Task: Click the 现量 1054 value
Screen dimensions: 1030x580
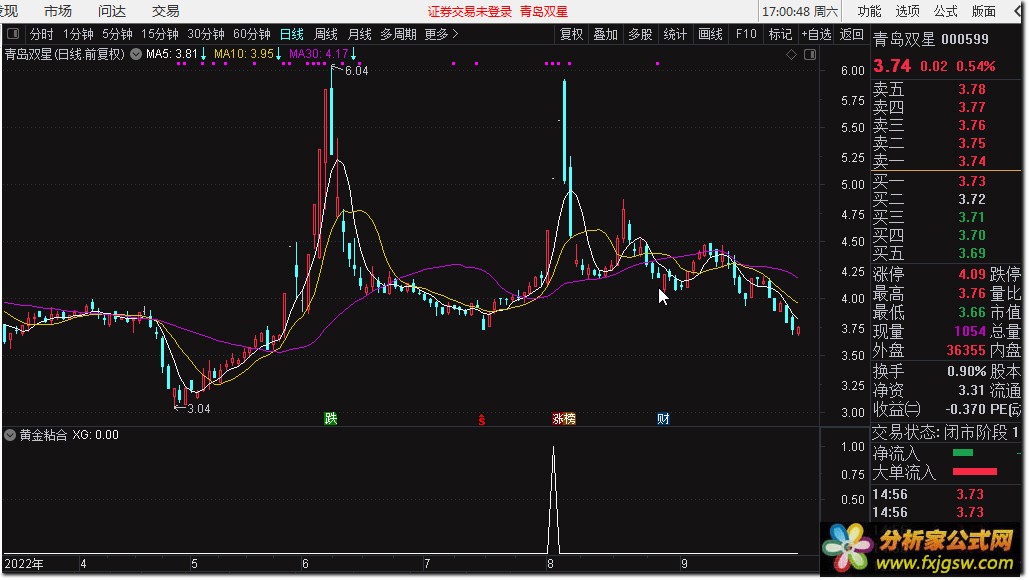Action: tap(970, 332)
